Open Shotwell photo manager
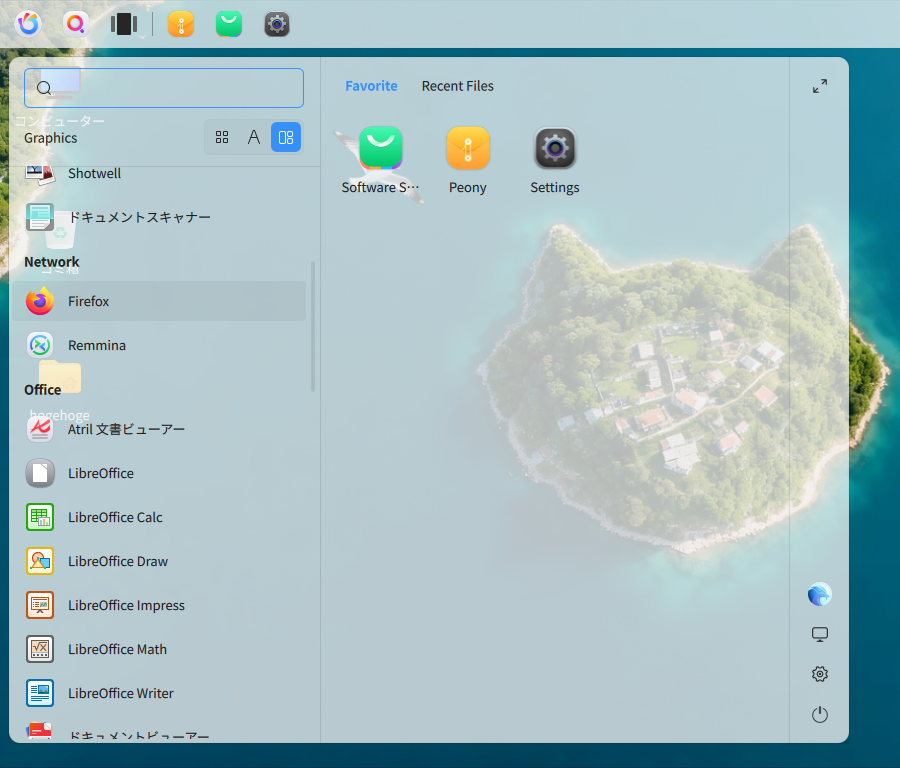 (x=158, y=173)
